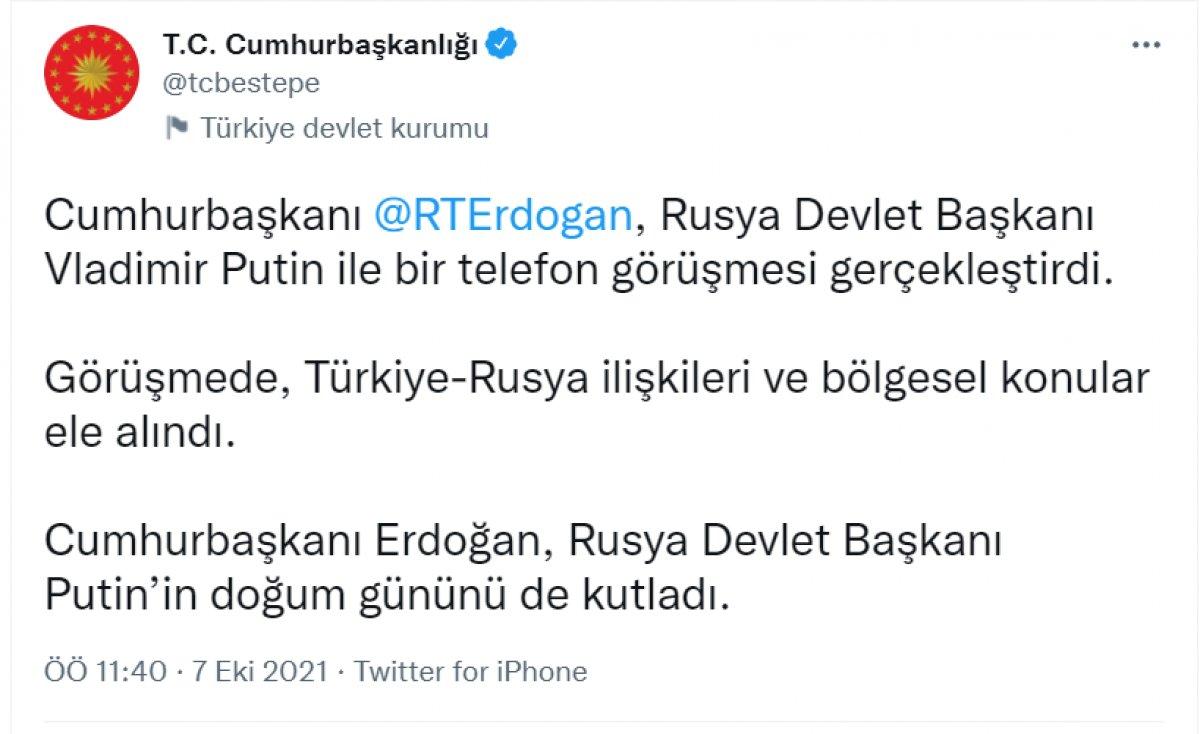Select the verified account badge next to the name
Viewport: 1200px width, 734px height.
coord(500,44)
